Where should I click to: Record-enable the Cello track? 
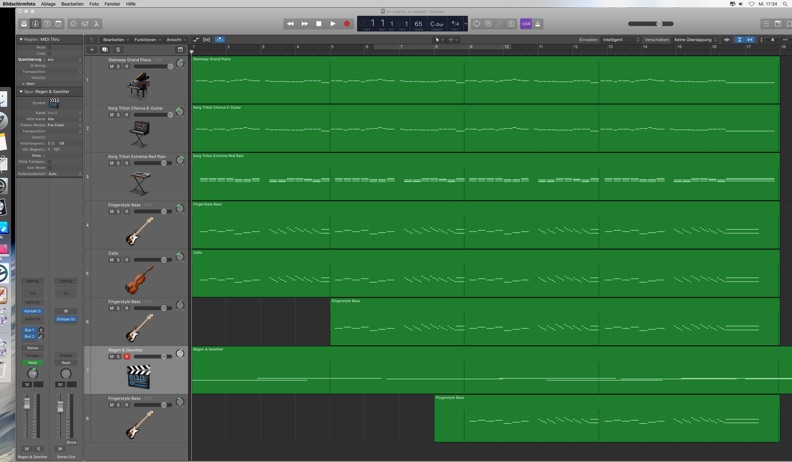[x=126, y=260]
